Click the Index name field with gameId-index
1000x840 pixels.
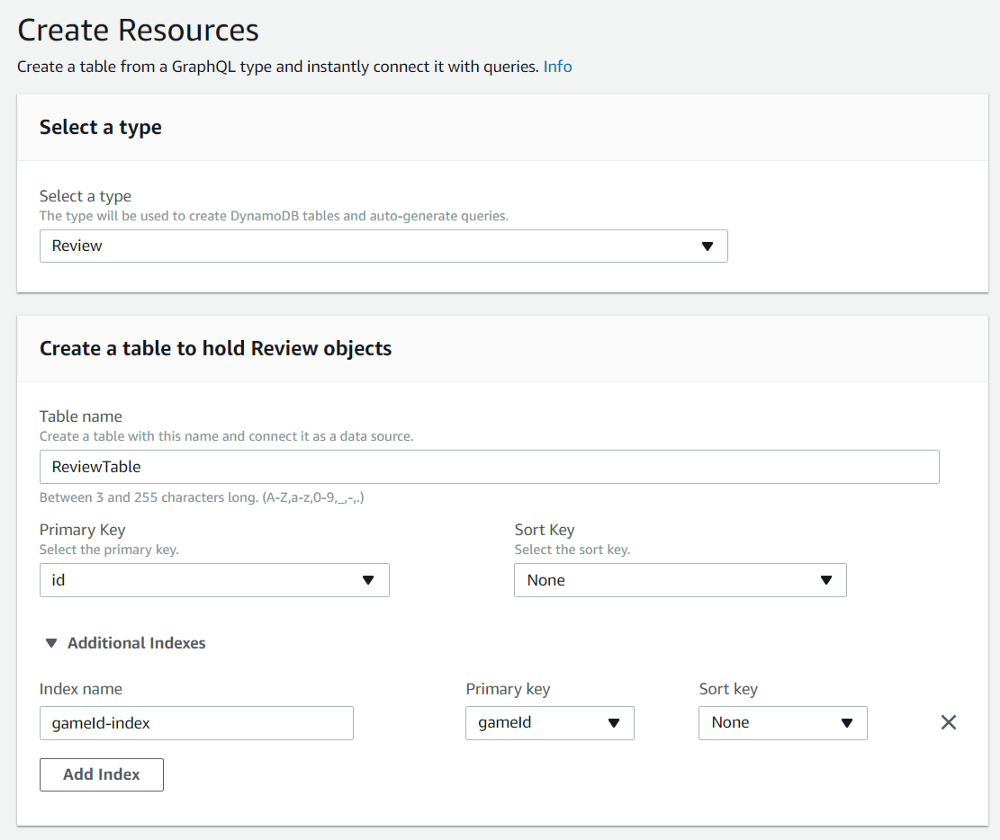pos(196,723)
